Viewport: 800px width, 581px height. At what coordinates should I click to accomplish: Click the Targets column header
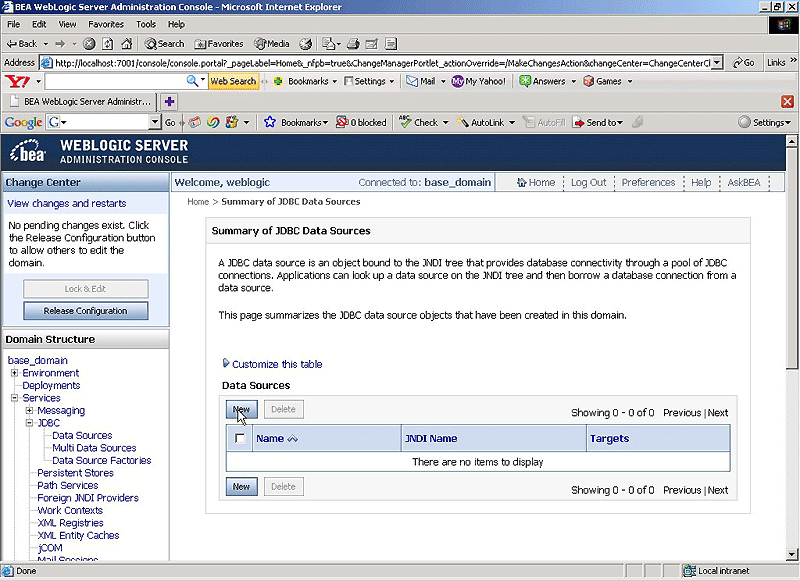tap(609, 438)
